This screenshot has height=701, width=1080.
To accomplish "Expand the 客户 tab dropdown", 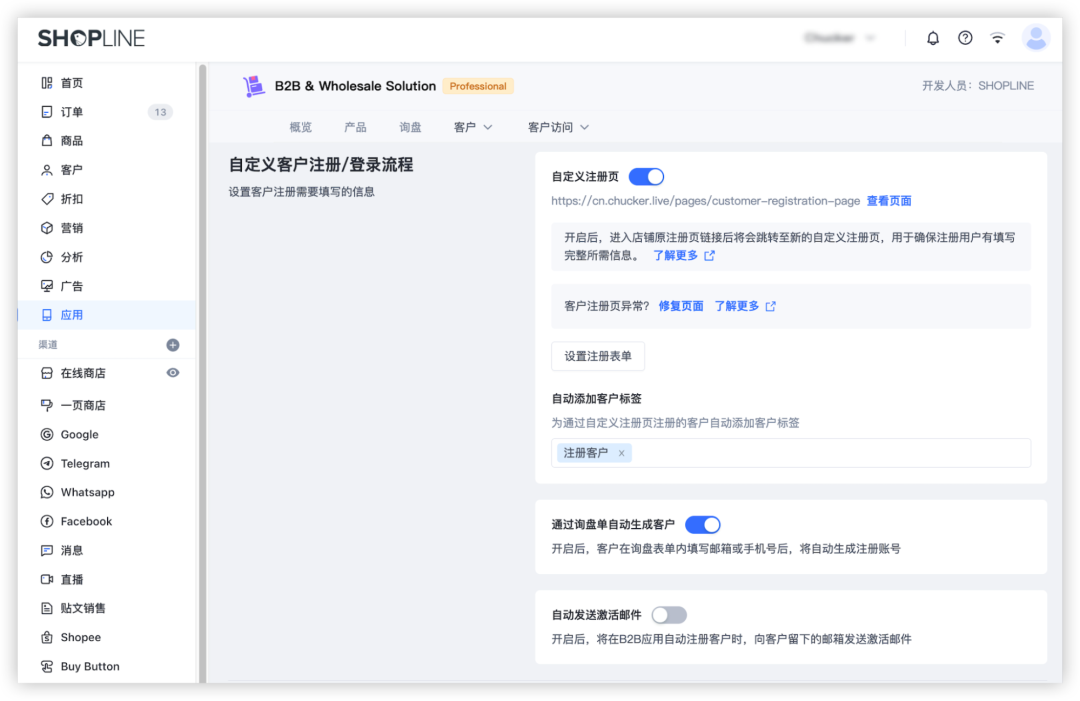I will pos(472,127).
